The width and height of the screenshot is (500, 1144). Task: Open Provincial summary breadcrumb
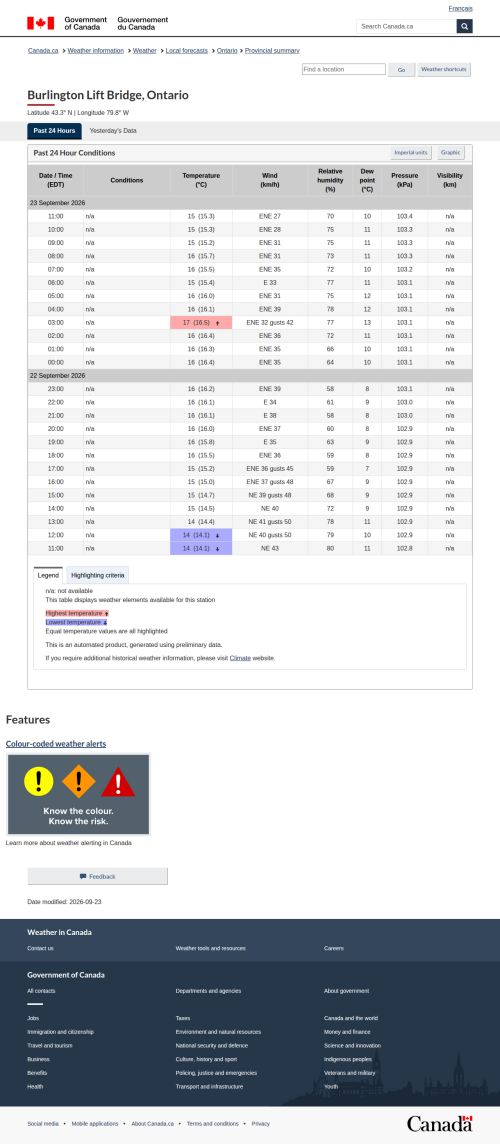tap(272, 50)
